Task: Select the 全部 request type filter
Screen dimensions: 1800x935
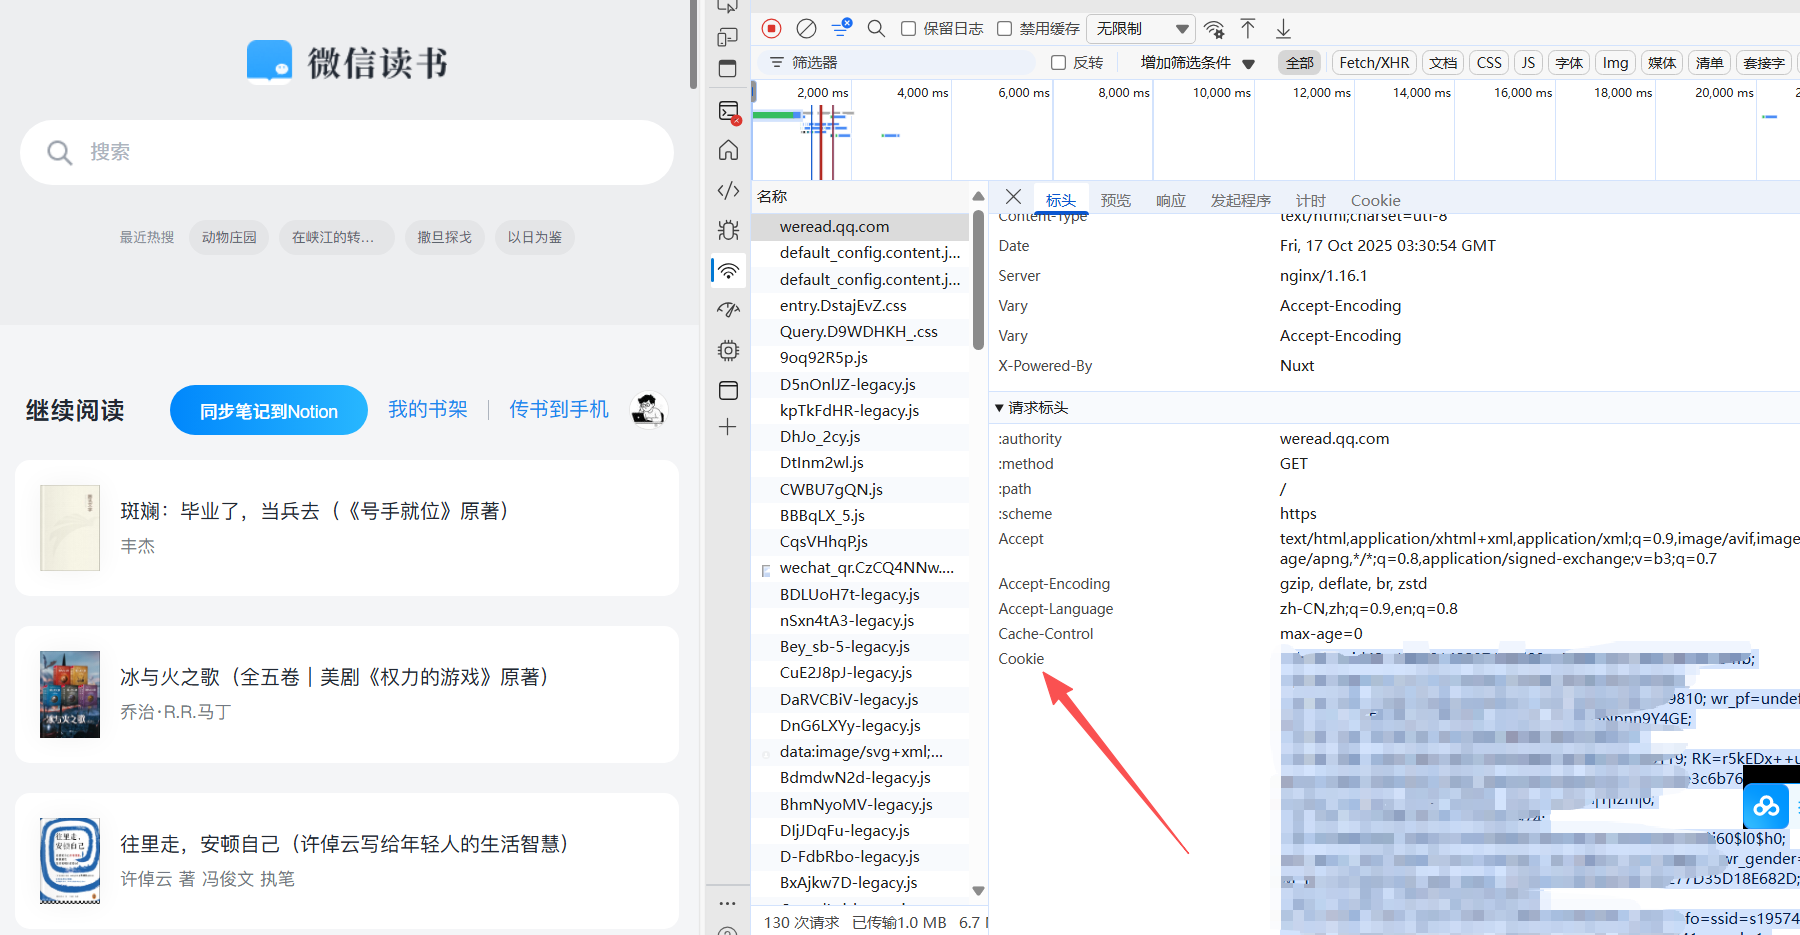Action: click(1299, 63)
